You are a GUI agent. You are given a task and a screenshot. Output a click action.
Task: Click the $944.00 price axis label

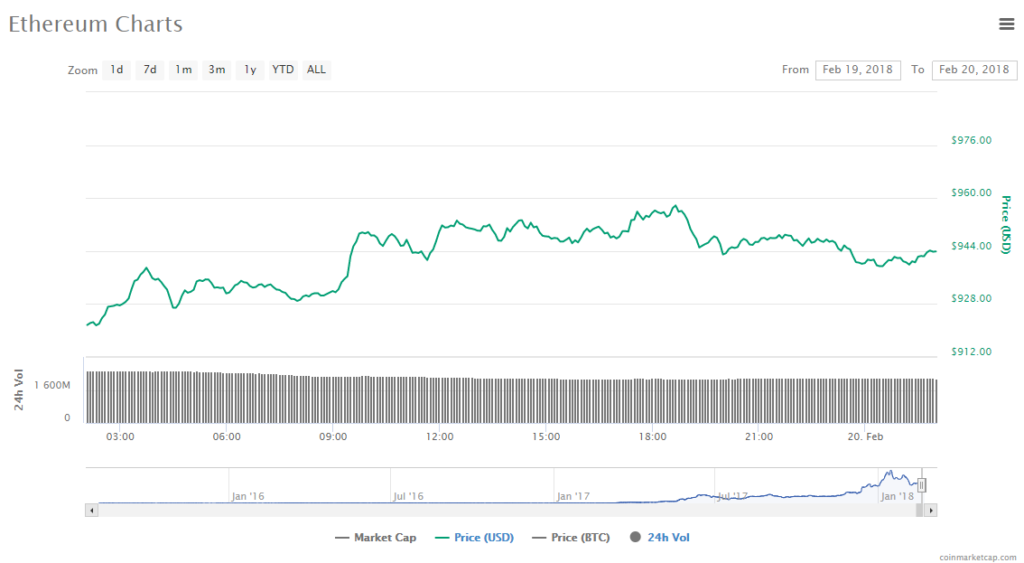click(x=971, y=246)
